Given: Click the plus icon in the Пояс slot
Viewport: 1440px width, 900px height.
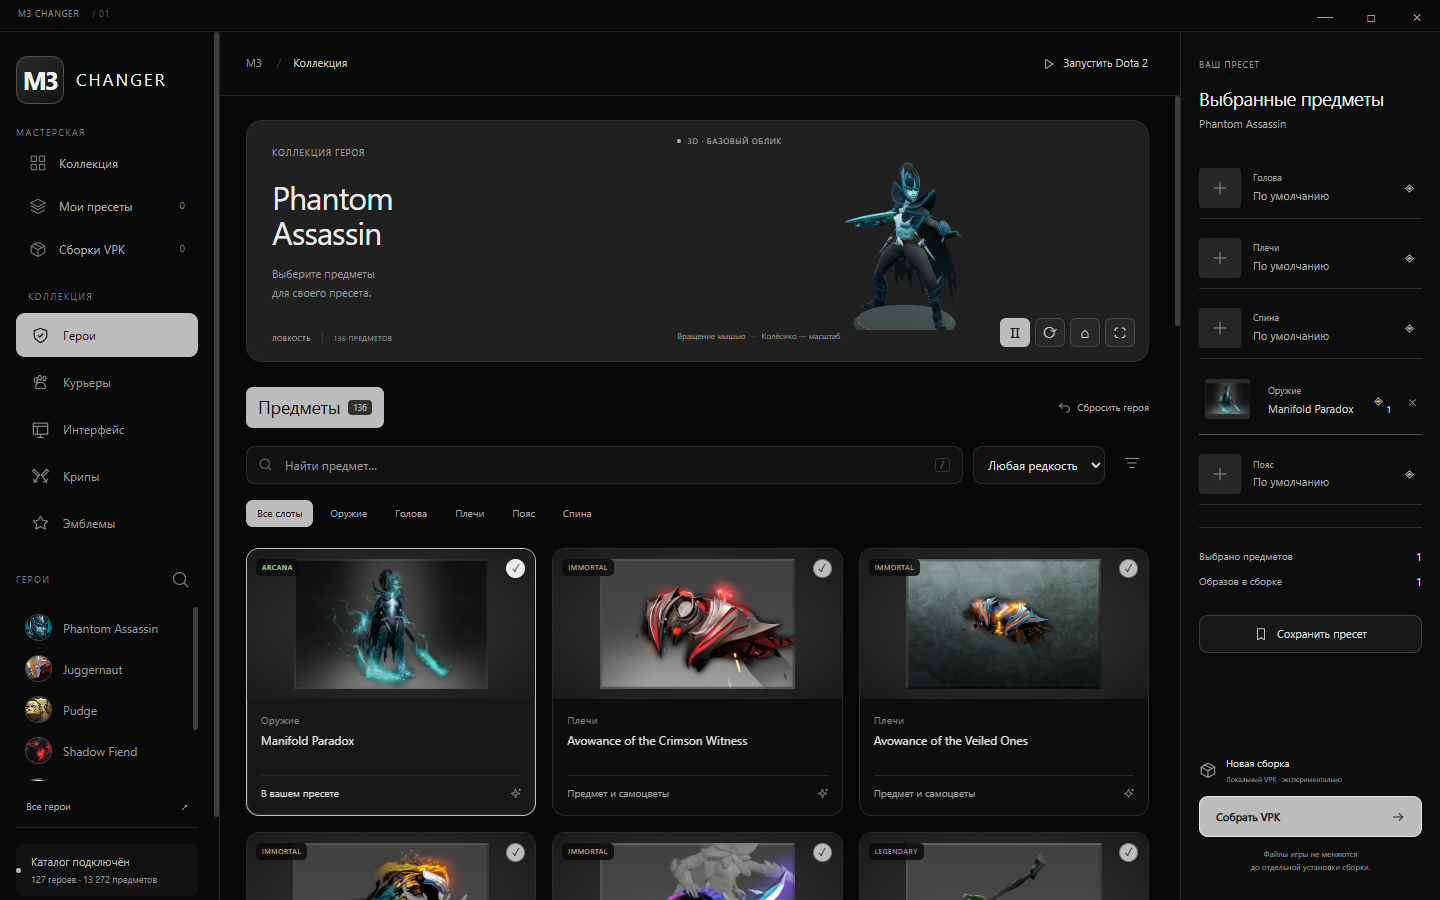Looking at the screenshot, I should click(x=1220, y=474).
